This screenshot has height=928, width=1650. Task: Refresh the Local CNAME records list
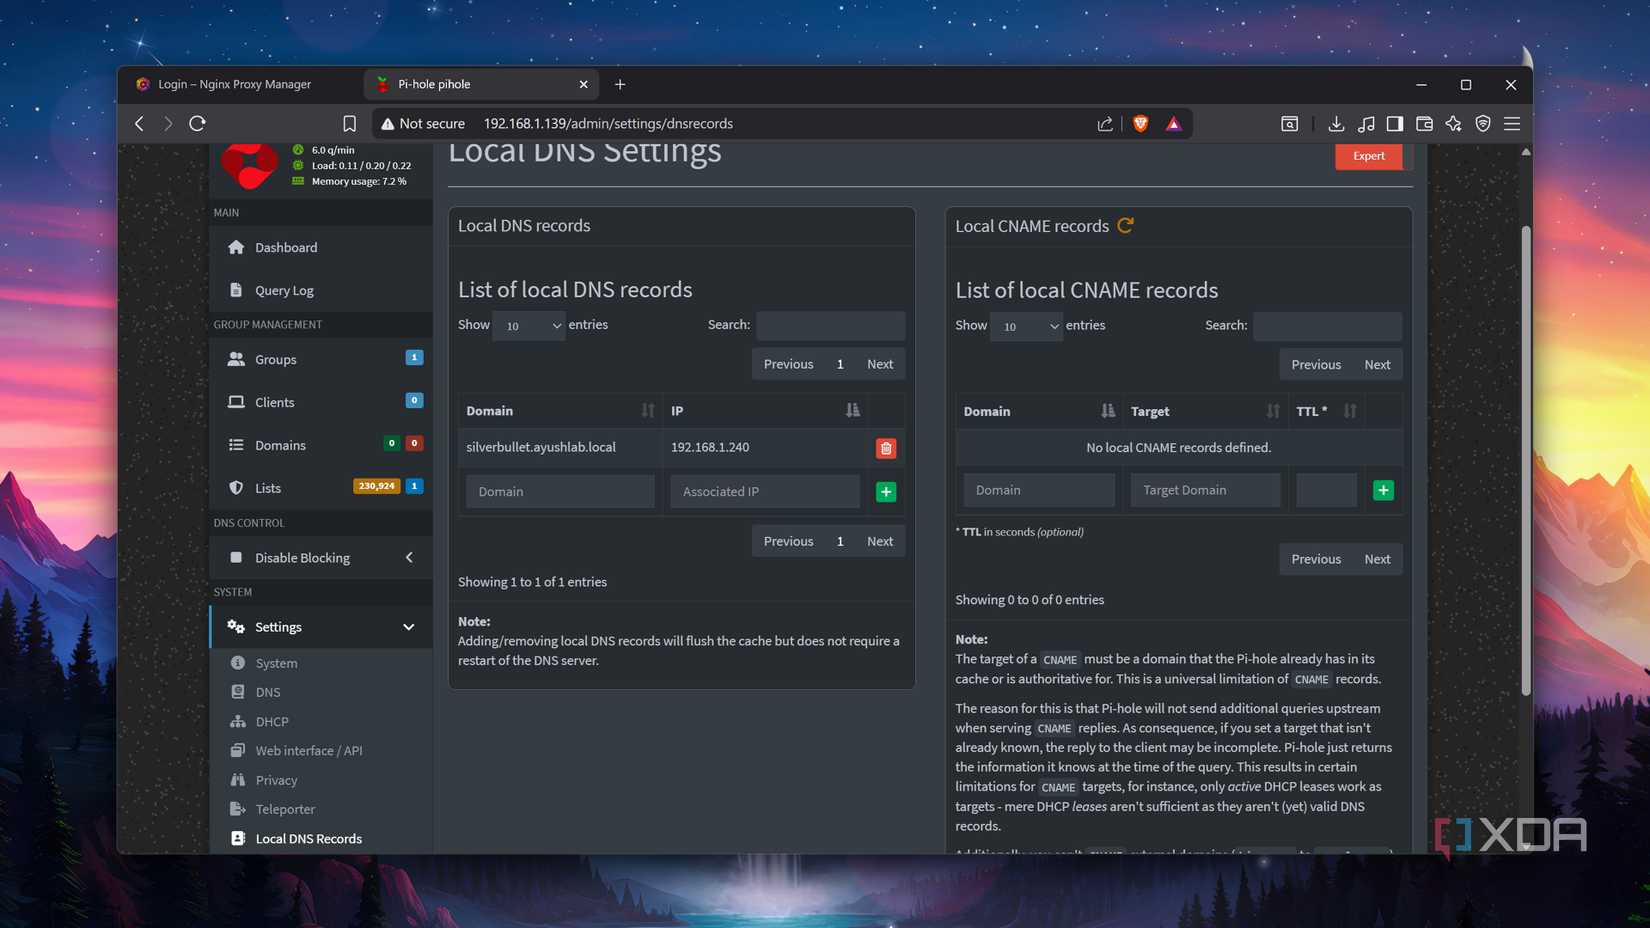click(x=1125, y=226)
